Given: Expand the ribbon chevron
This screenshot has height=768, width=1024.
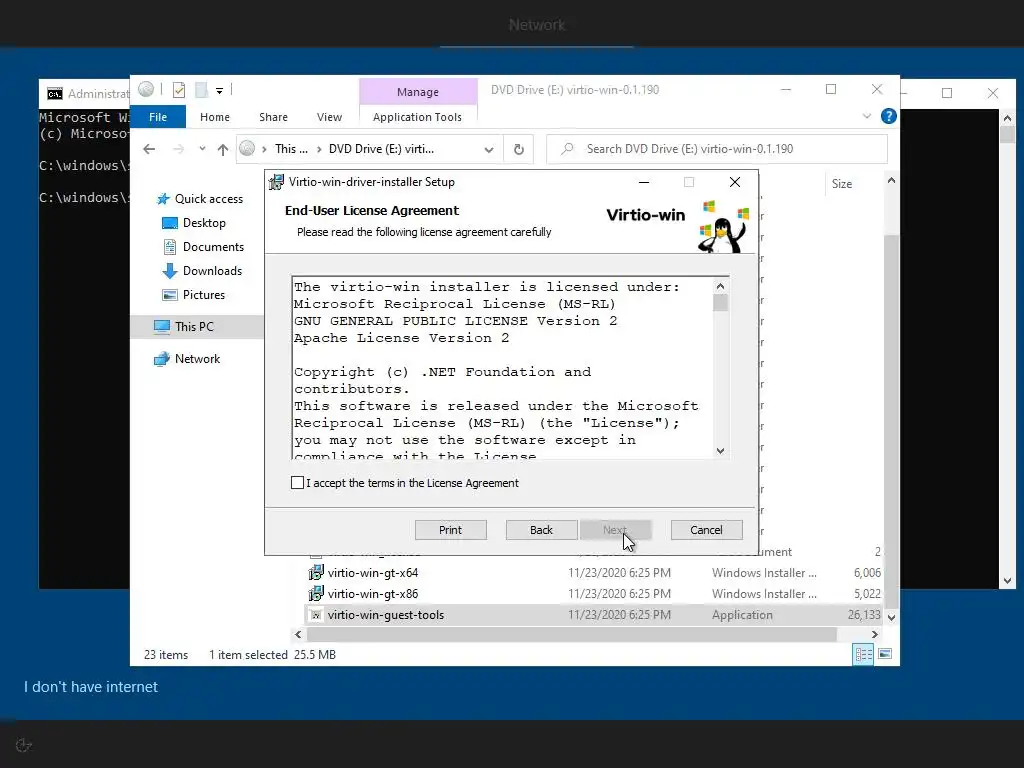Looking at the screenshot, I should pos(867,116).
